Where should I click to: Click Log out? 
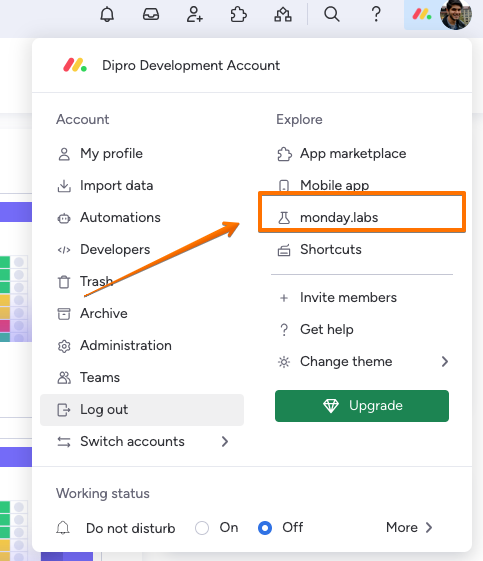(x=142, y=410)
